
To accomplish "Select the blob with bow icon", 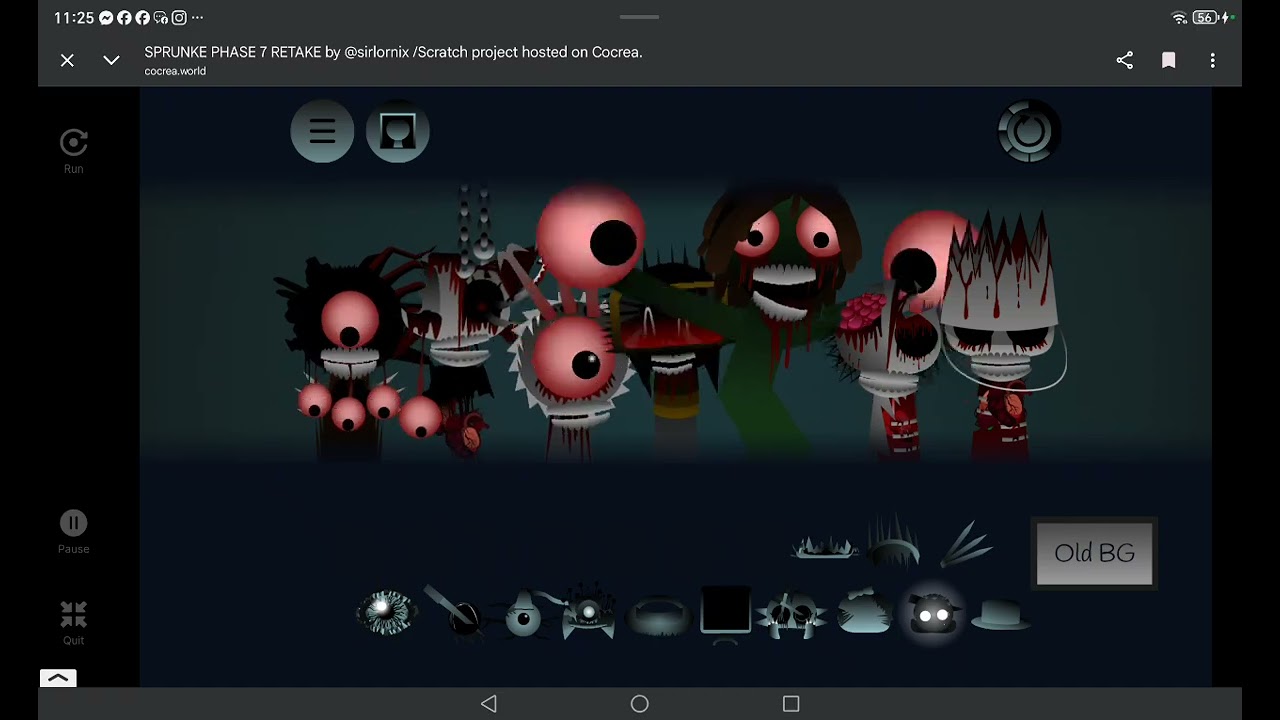I will click(x=863, y=611).
